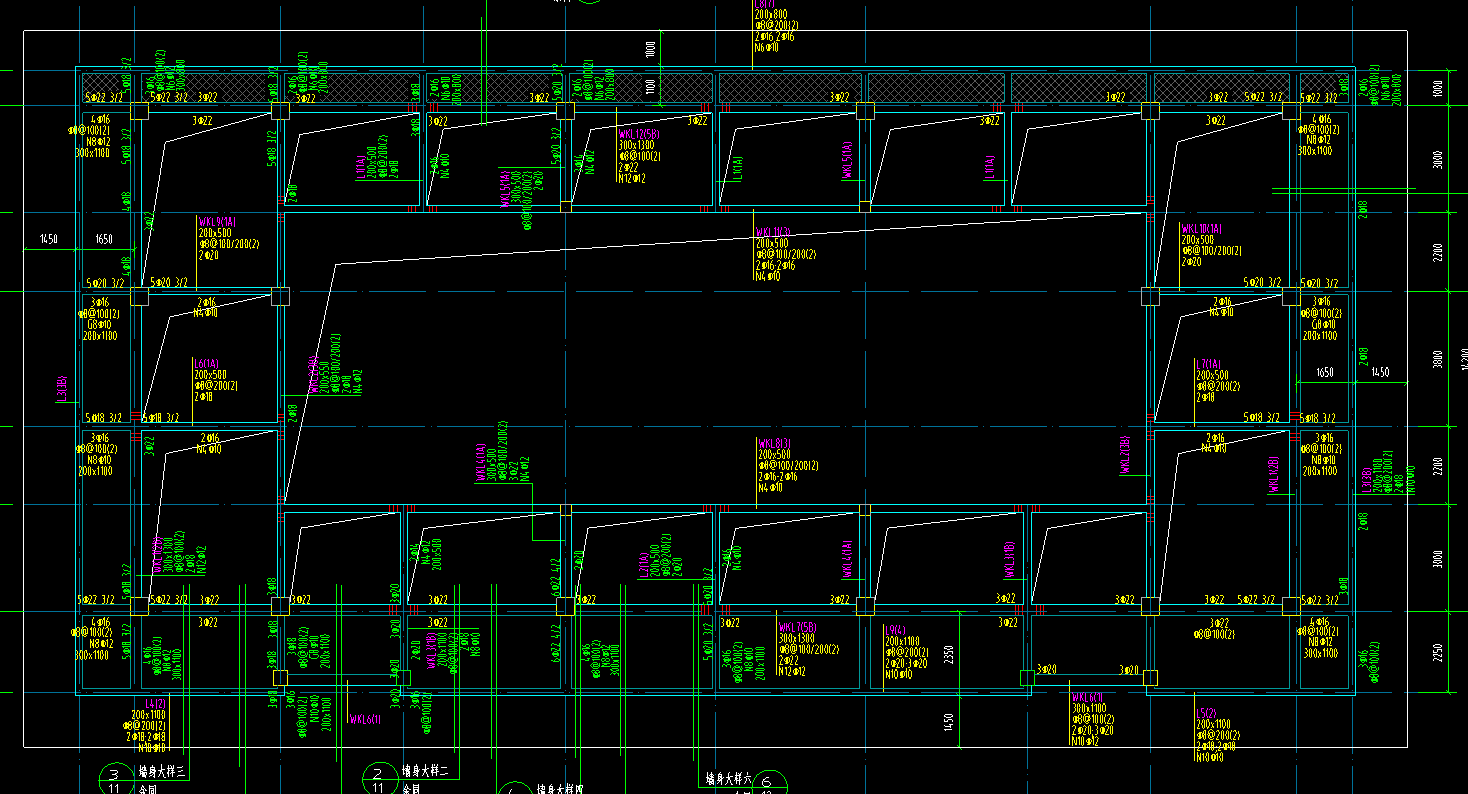Select the L9(4) beam label

pyautogui.click(x=895, y=630)
